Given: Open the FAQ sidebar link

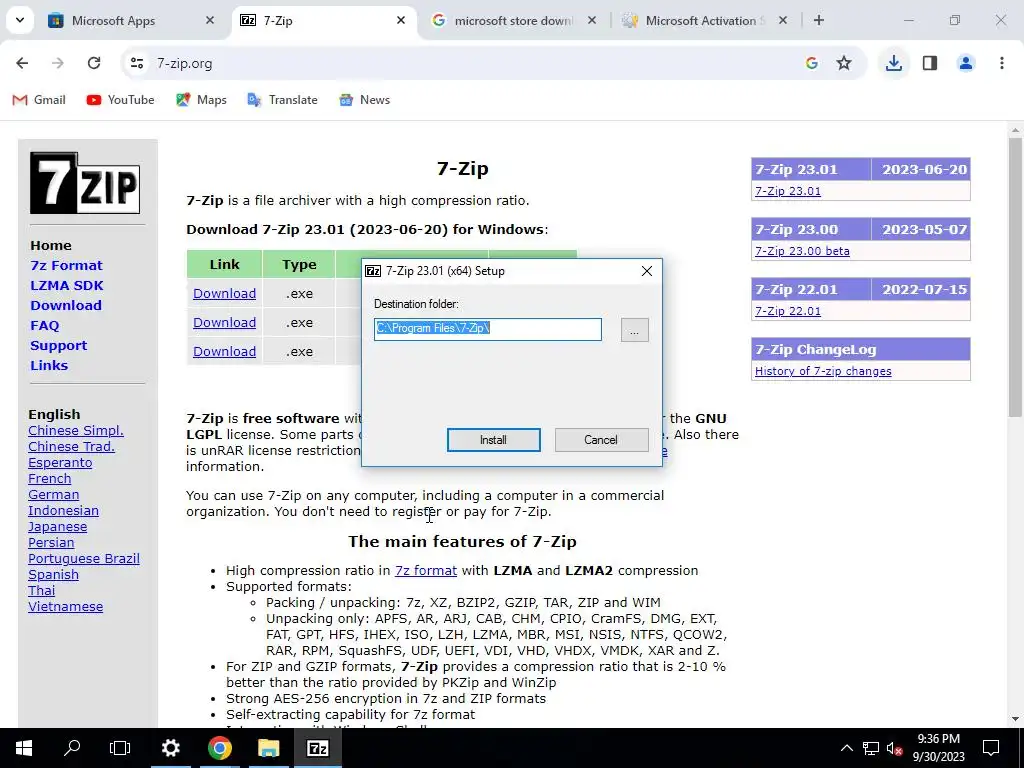Looking at the screenshot, I should pyautogui.click(x=44, y=325).
